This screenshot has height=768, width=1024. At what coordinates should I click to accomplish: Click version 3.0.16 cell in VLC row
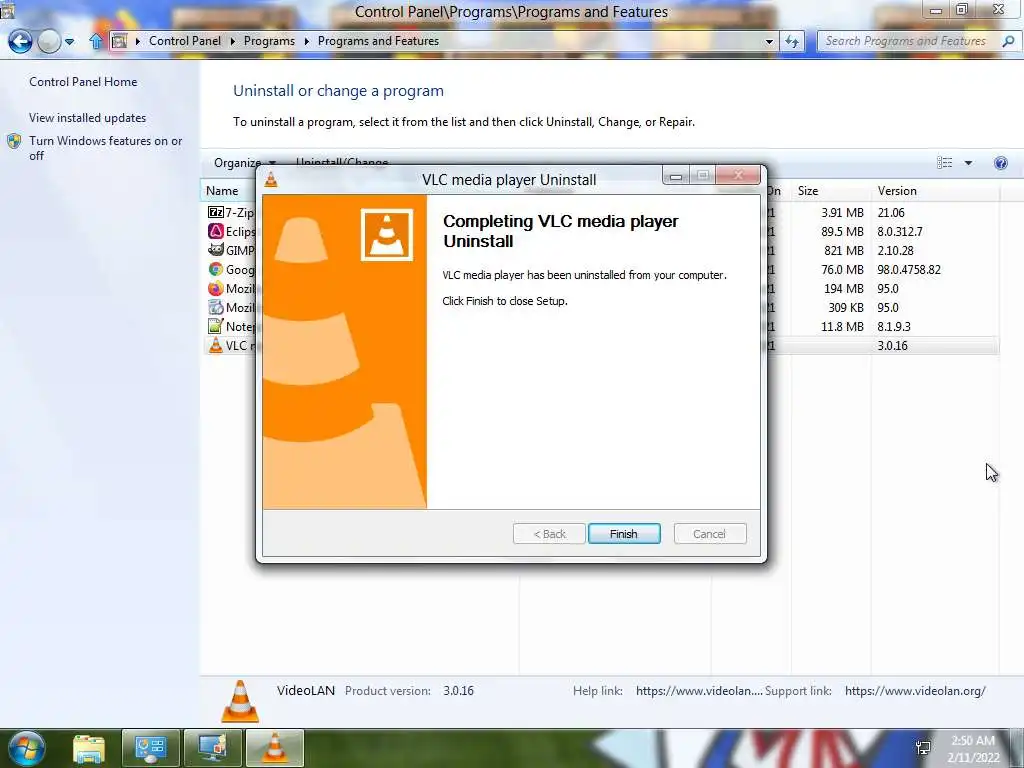(892, 345)
